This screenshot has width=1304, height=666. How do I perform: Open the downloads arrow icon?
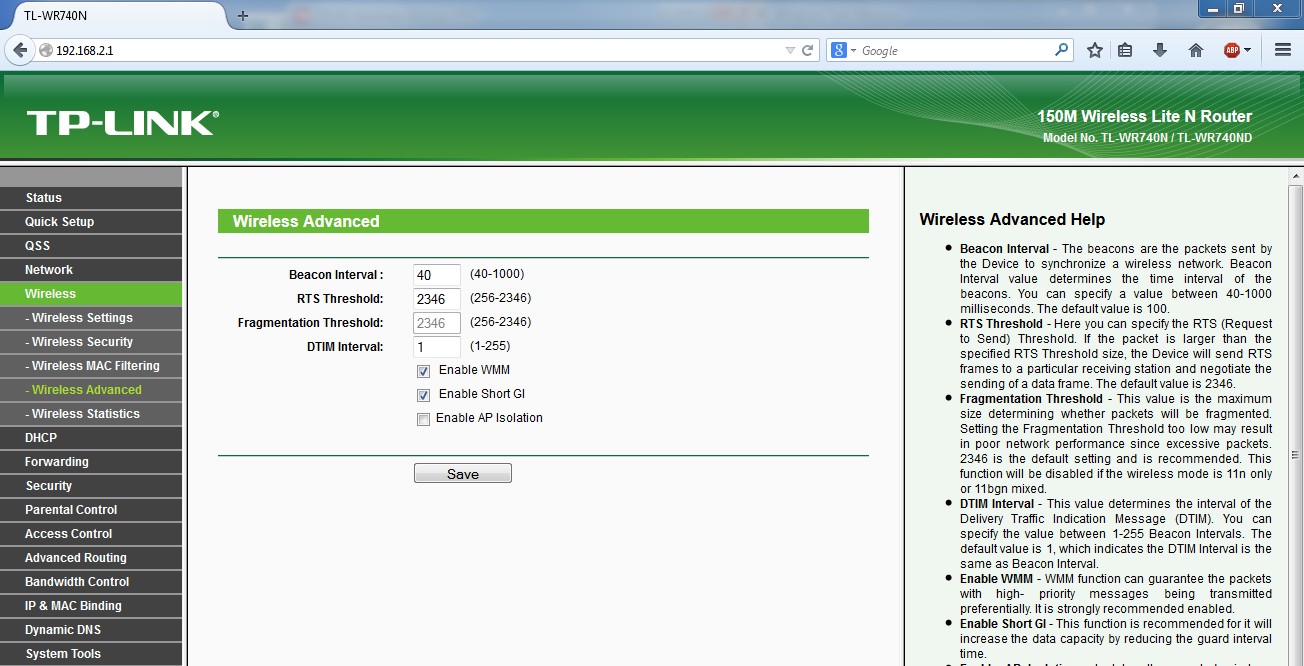pyautogui.click(x=1160, y=50)
